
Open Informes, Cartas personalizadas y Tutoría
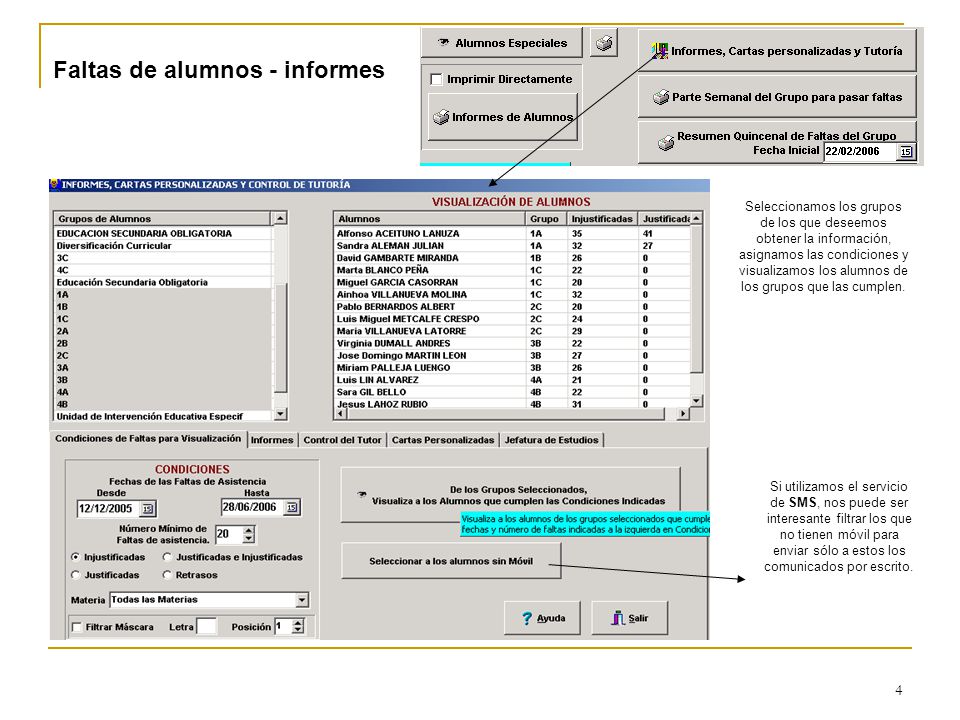tap(777, 51)
